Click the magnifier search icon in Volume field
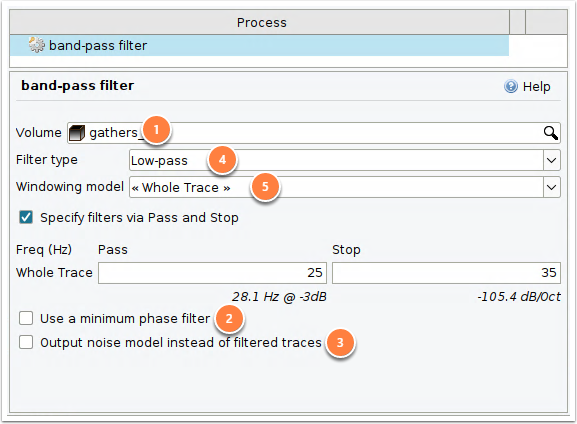The width and height of the screenshot is (577, 424). [551, 133]
